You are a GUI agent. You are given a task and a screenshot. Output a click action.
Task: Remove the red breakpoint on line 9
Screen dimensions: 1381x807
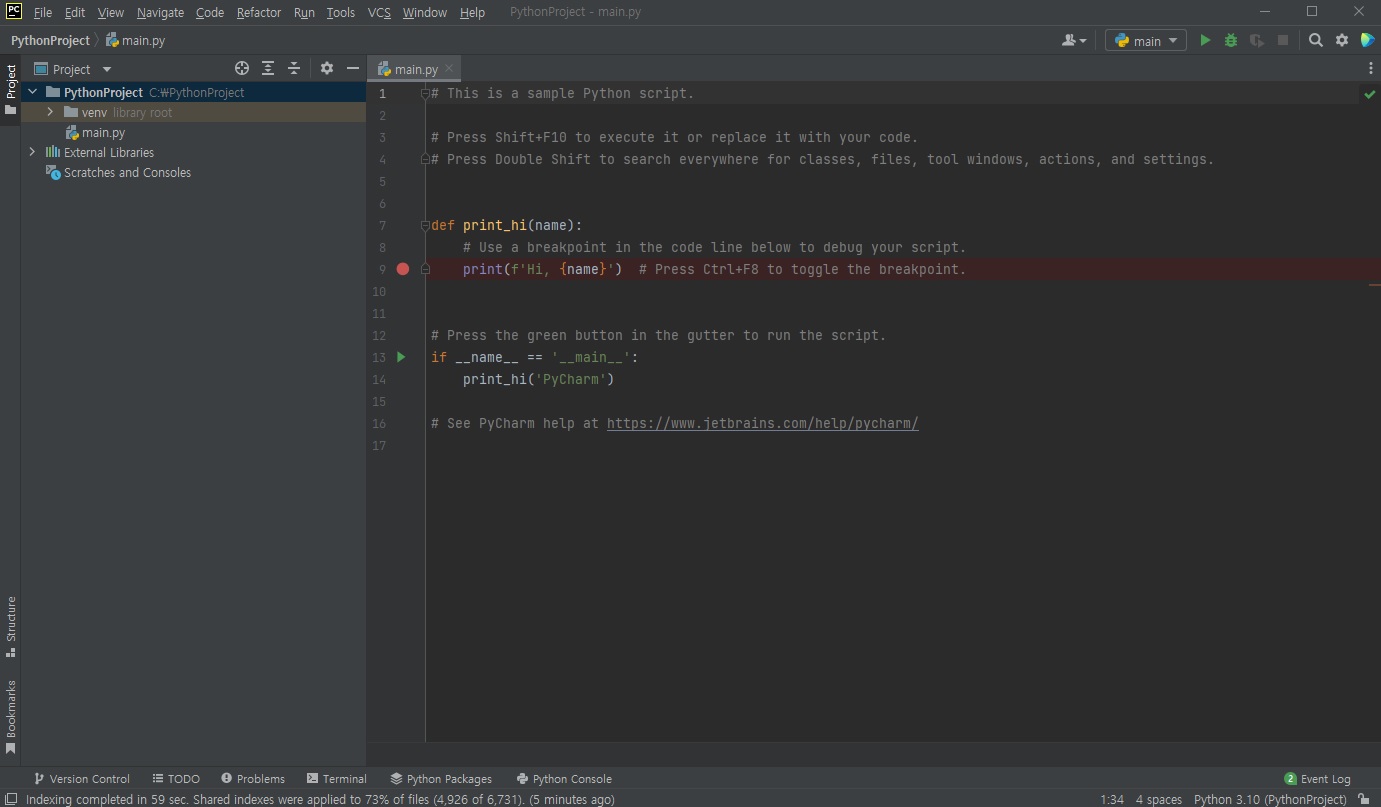click(403, 269)
